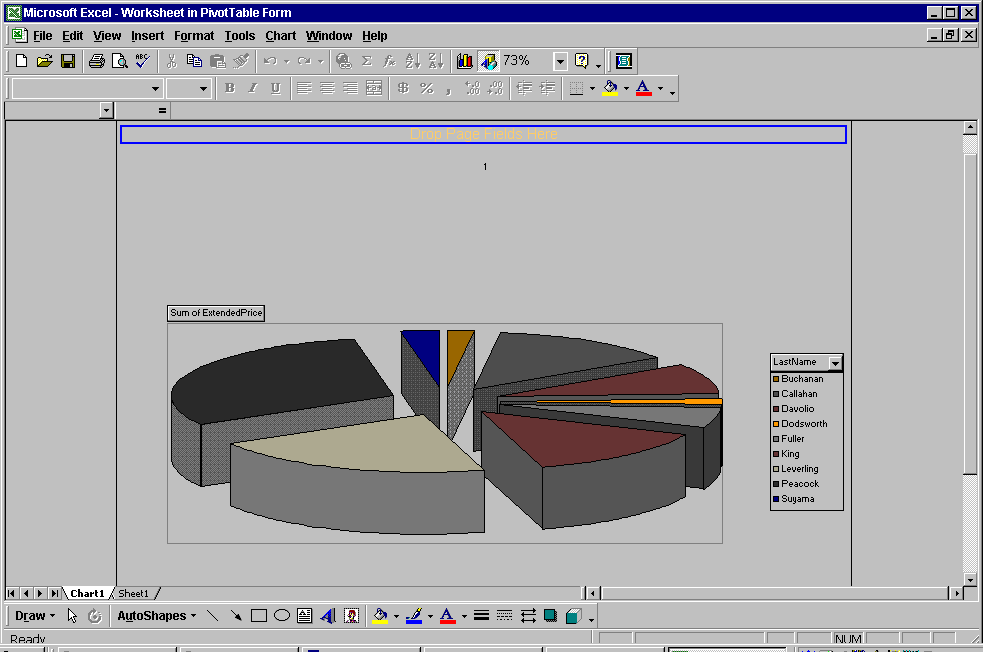983x652 pixels.
Task: Click Merge and Center icon
Action: point(374,88)
